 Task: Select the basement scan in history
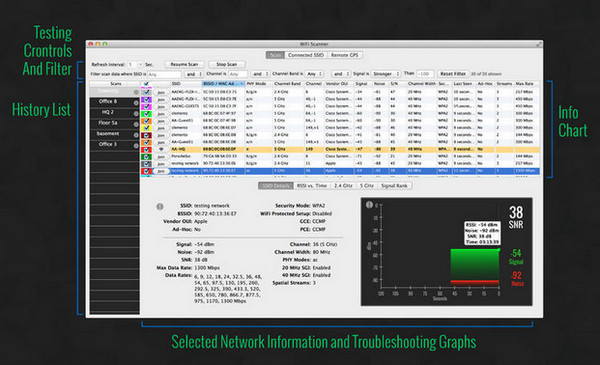[114, 134]
